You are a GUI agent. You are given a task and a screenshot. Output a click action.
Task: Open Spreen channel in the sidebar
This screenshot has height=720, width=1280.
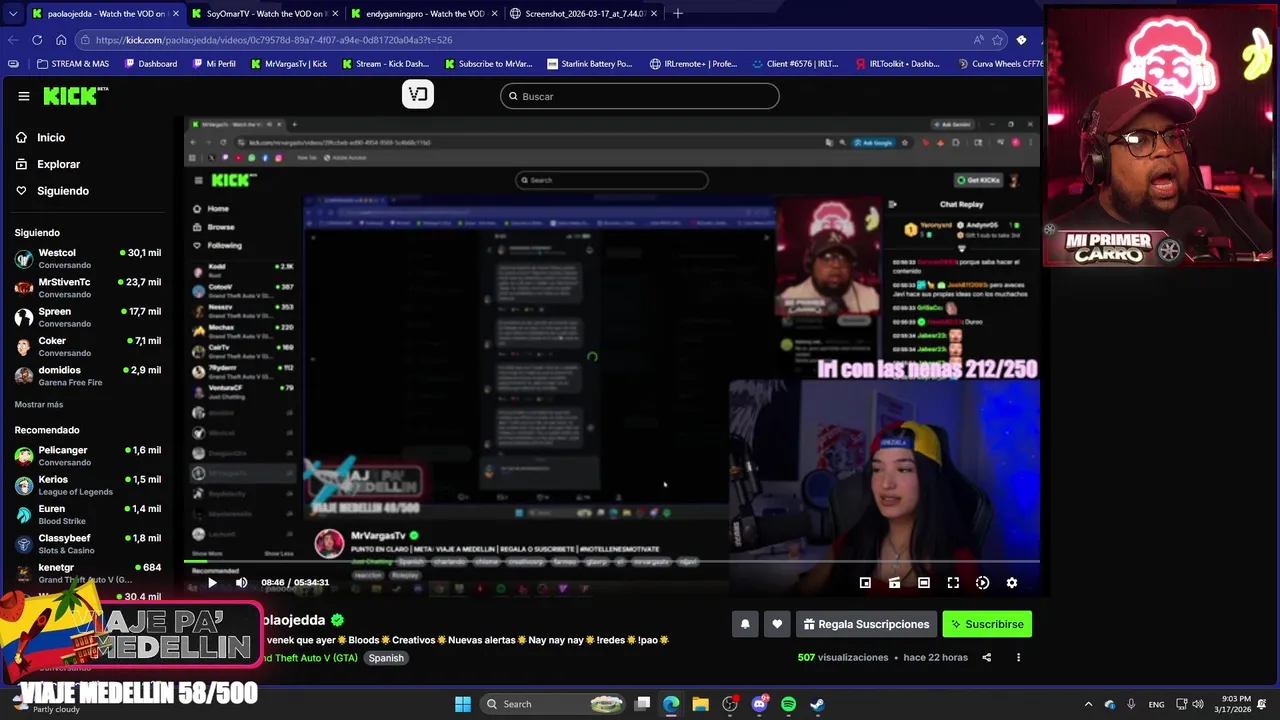tap(88, 317)
